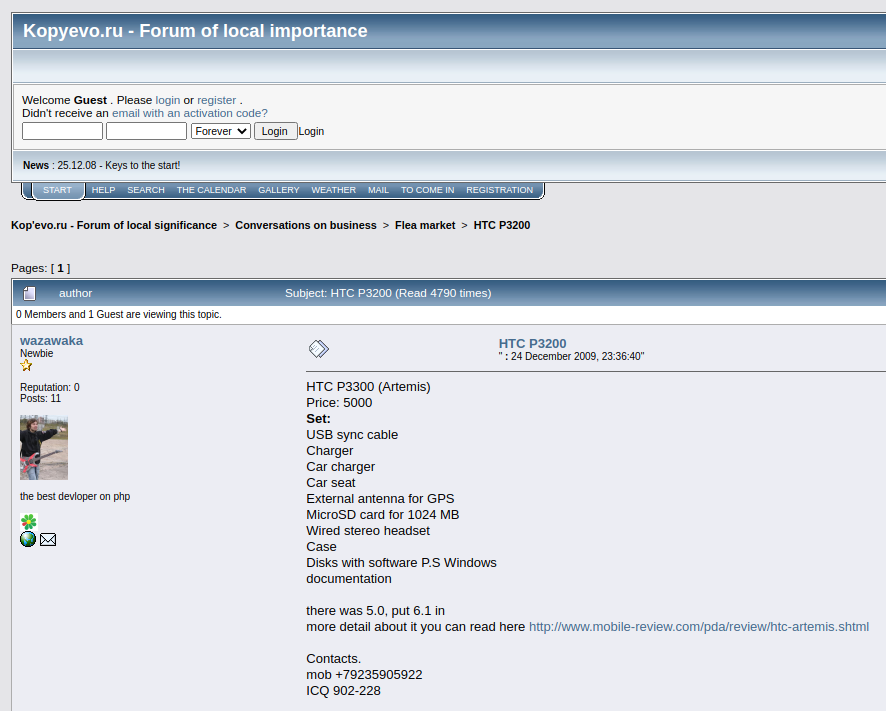886x711 pixels.
Task: Open wazawaka's avatar picture
Action: click(x=44, y=448)
